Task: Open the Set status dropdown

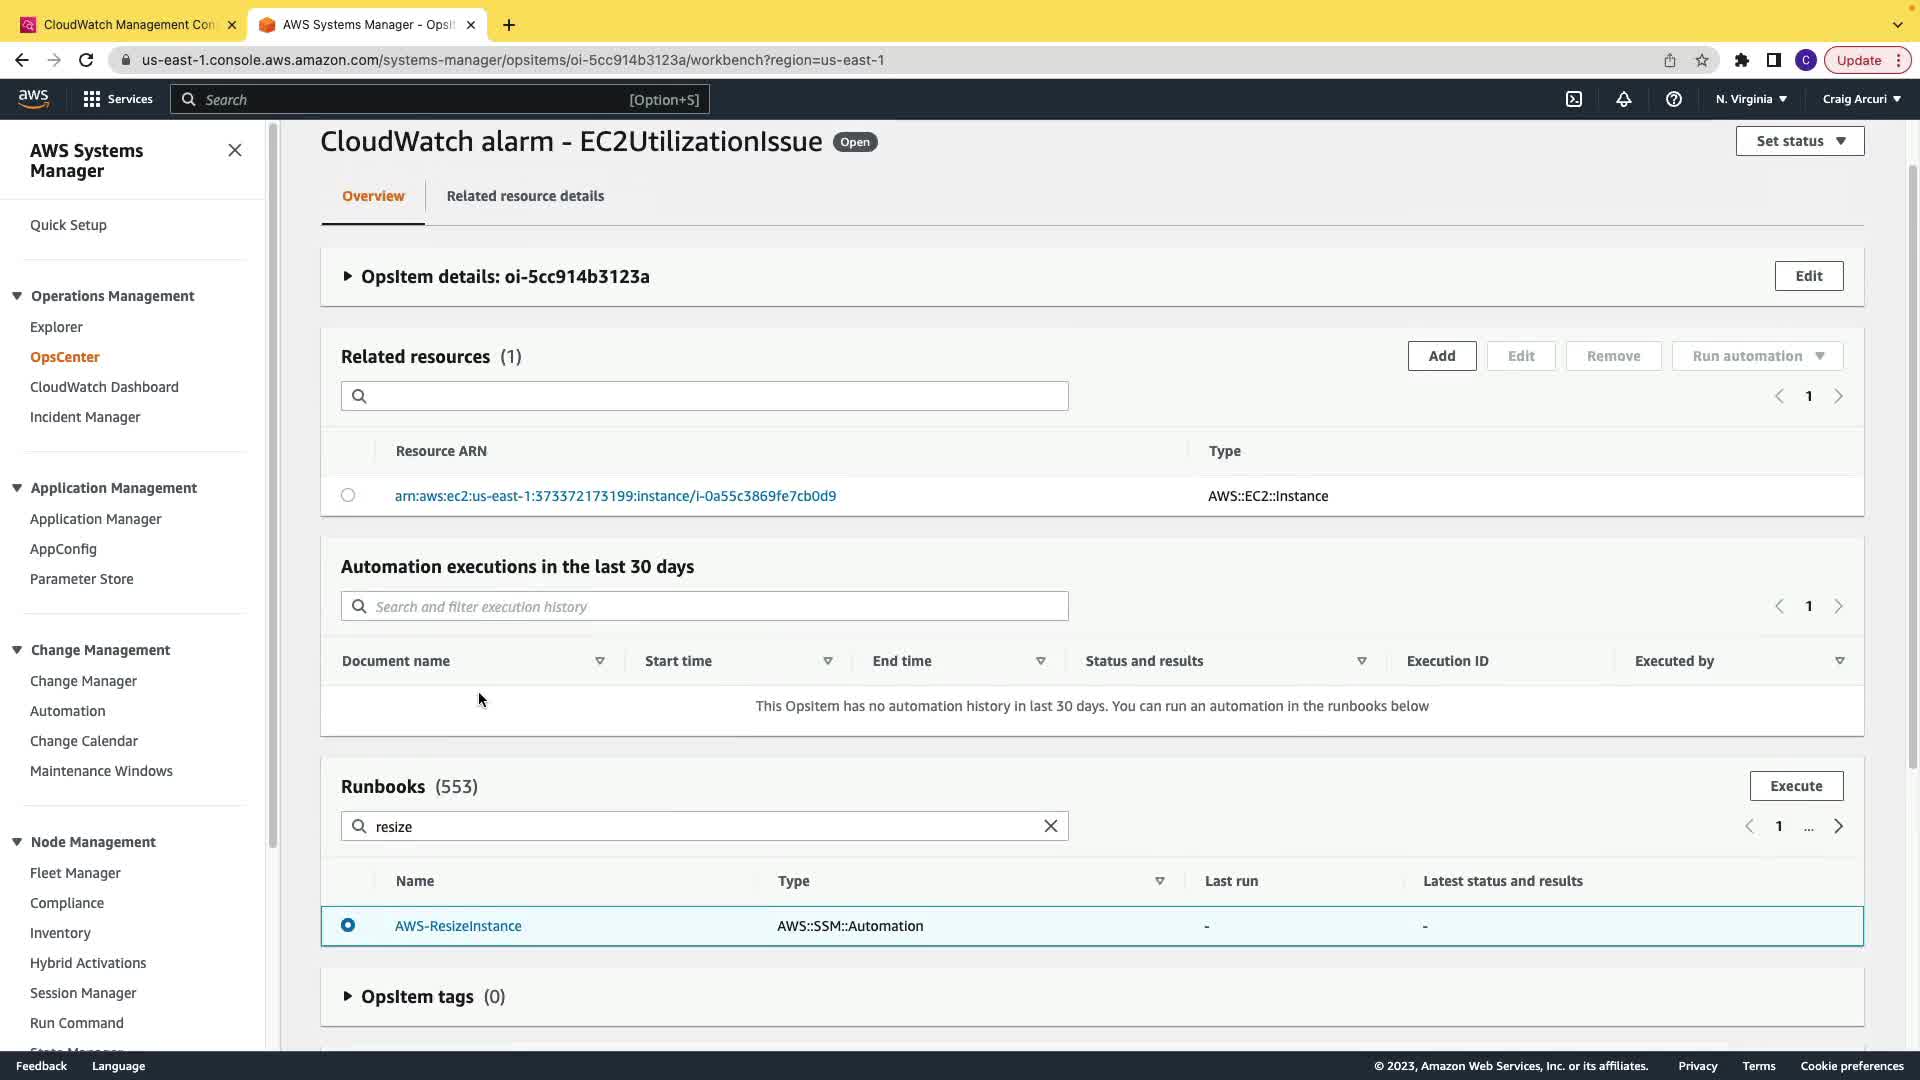Action: click(x=1799, y=141)
